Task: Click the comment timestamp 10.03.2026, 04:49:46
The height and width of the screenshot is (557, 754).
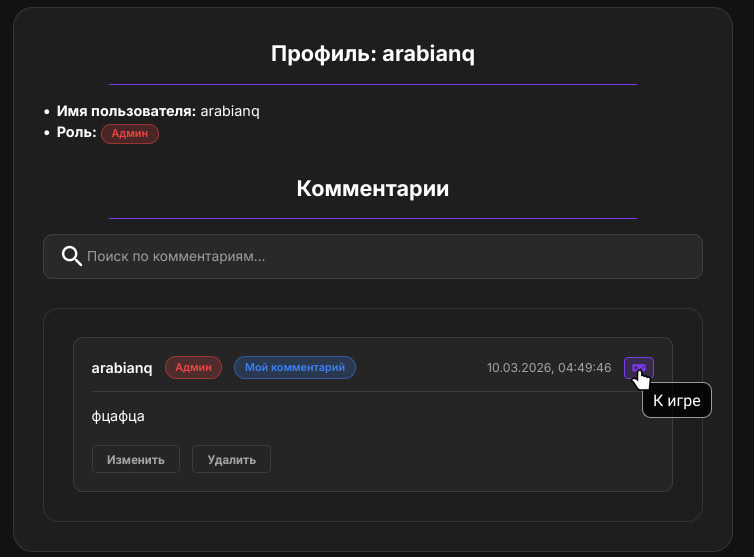Action: 549,368
